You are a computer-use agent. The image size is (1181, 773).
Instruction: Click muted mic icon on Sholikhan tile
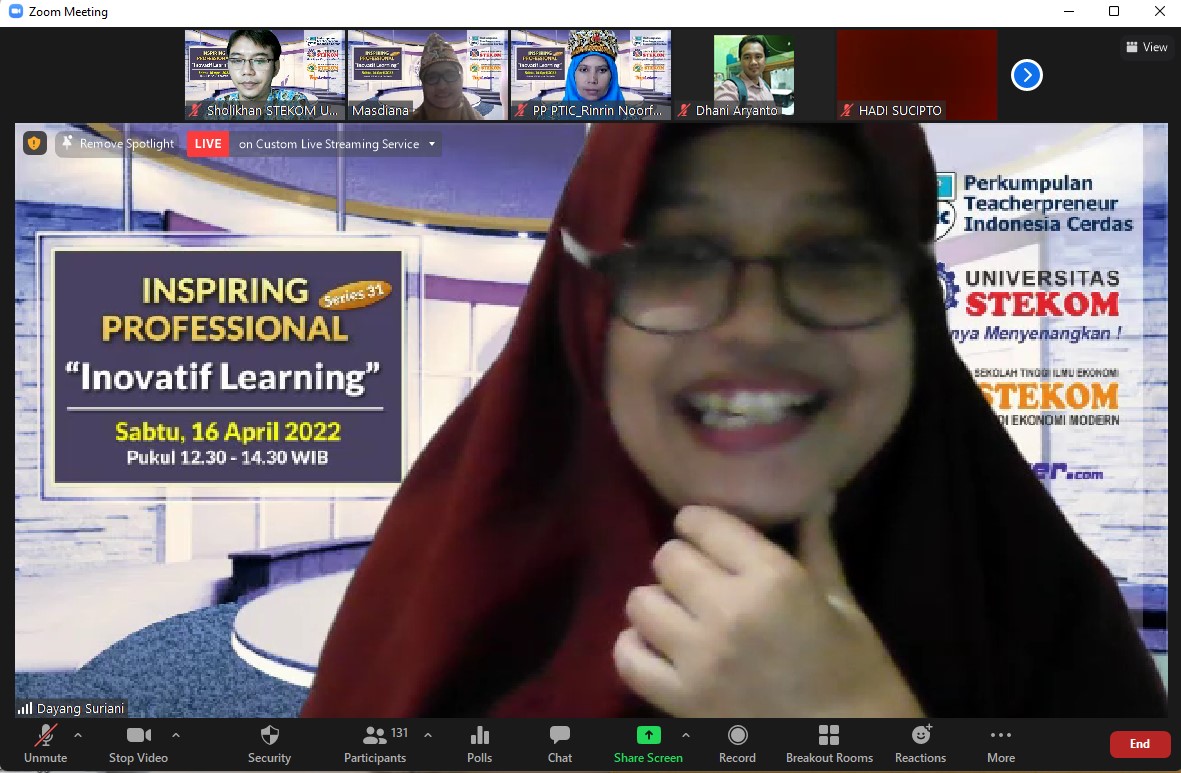195,110
